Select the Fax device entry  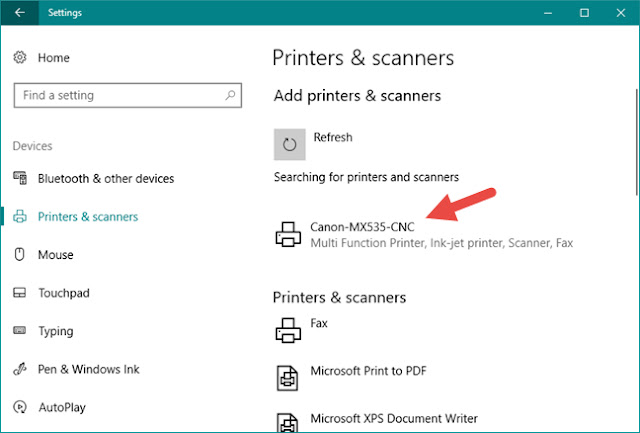coord(319,323)
